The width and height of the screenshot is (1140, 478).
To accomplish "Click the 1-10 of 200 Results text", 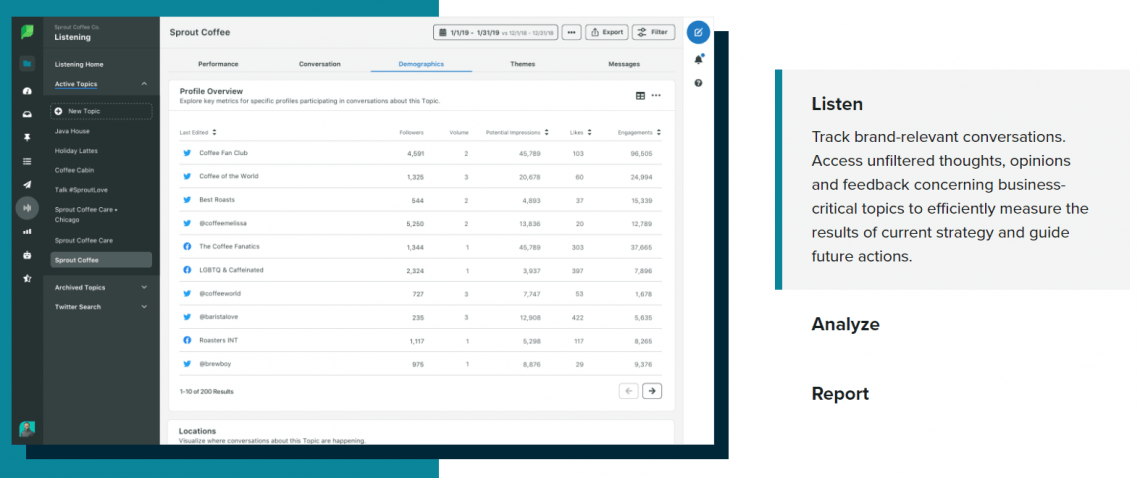I will pos(206,391).
